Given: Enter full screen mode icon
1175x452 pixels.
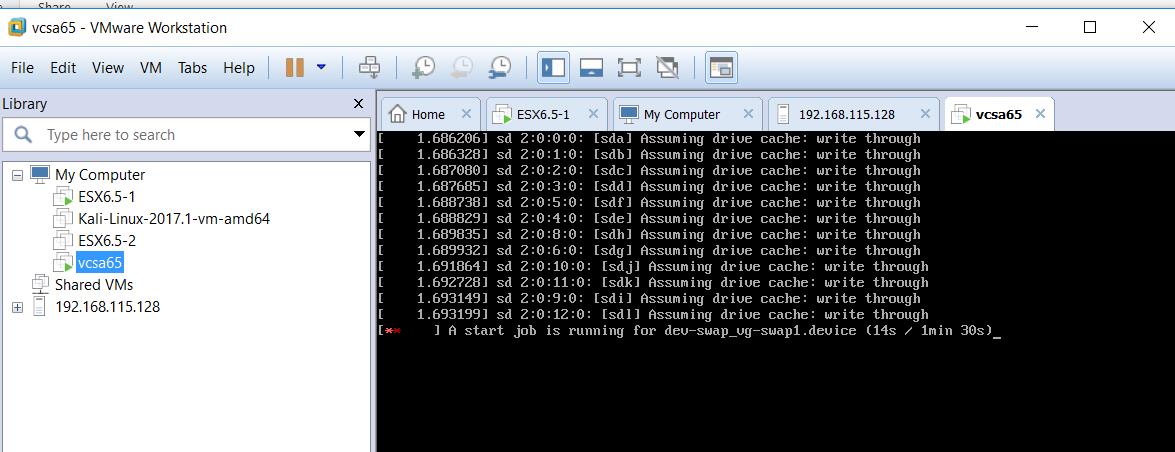Looking at the screenshot, I should click(x=629, y=67).
